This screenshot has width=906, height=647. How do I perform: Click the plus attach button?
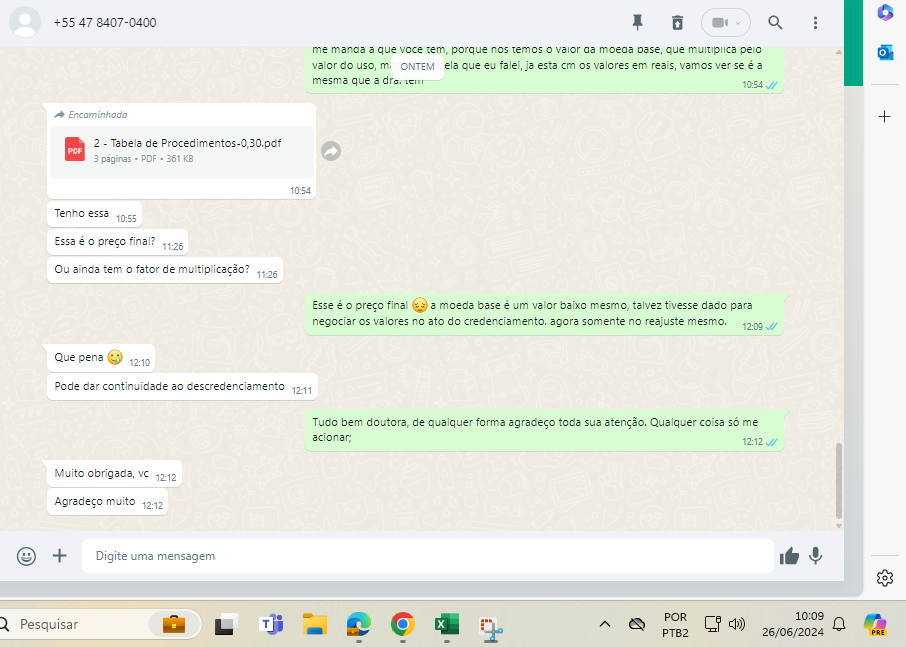pyautogui.click(x=60, y=556)
